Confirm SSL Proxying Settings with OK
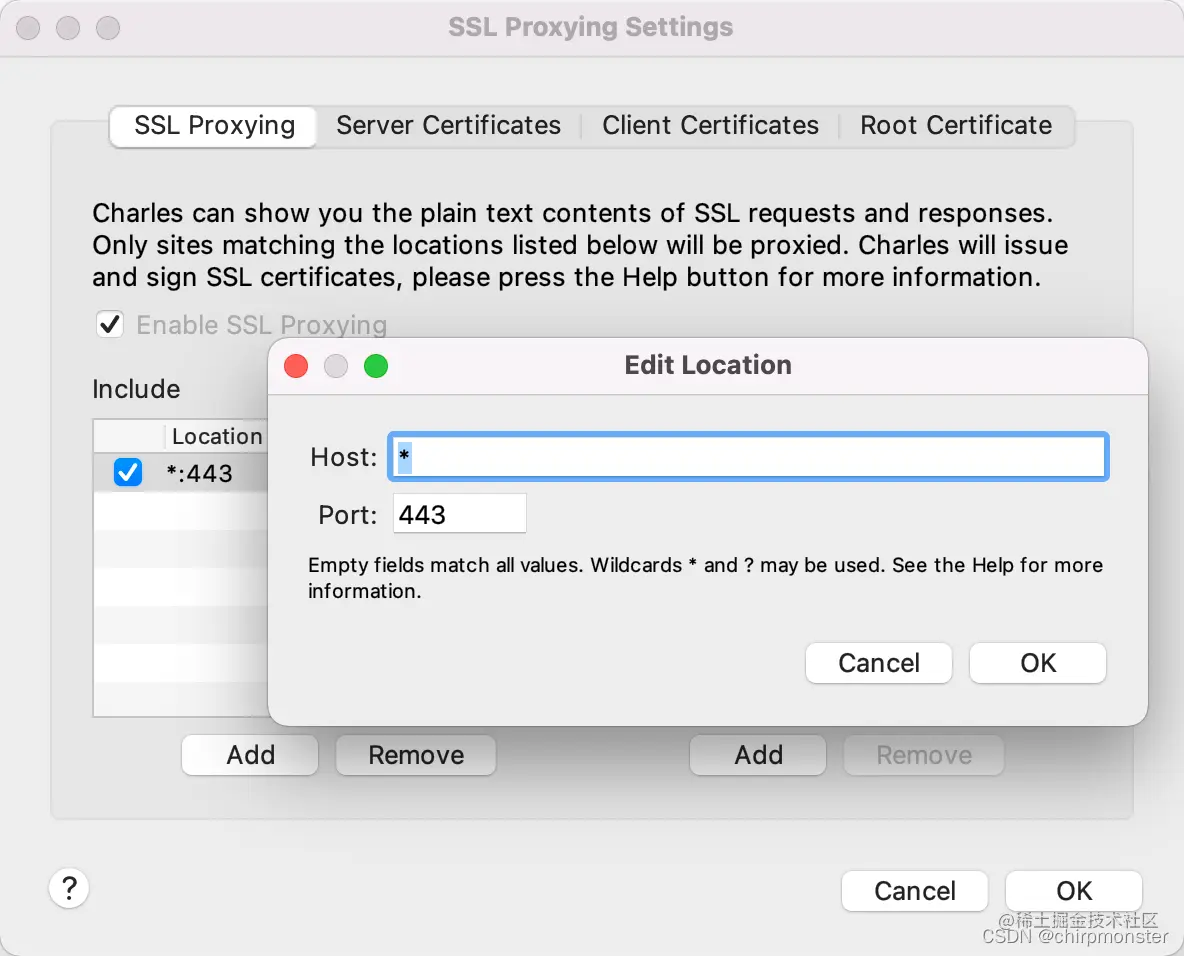 pos(1074,891)
